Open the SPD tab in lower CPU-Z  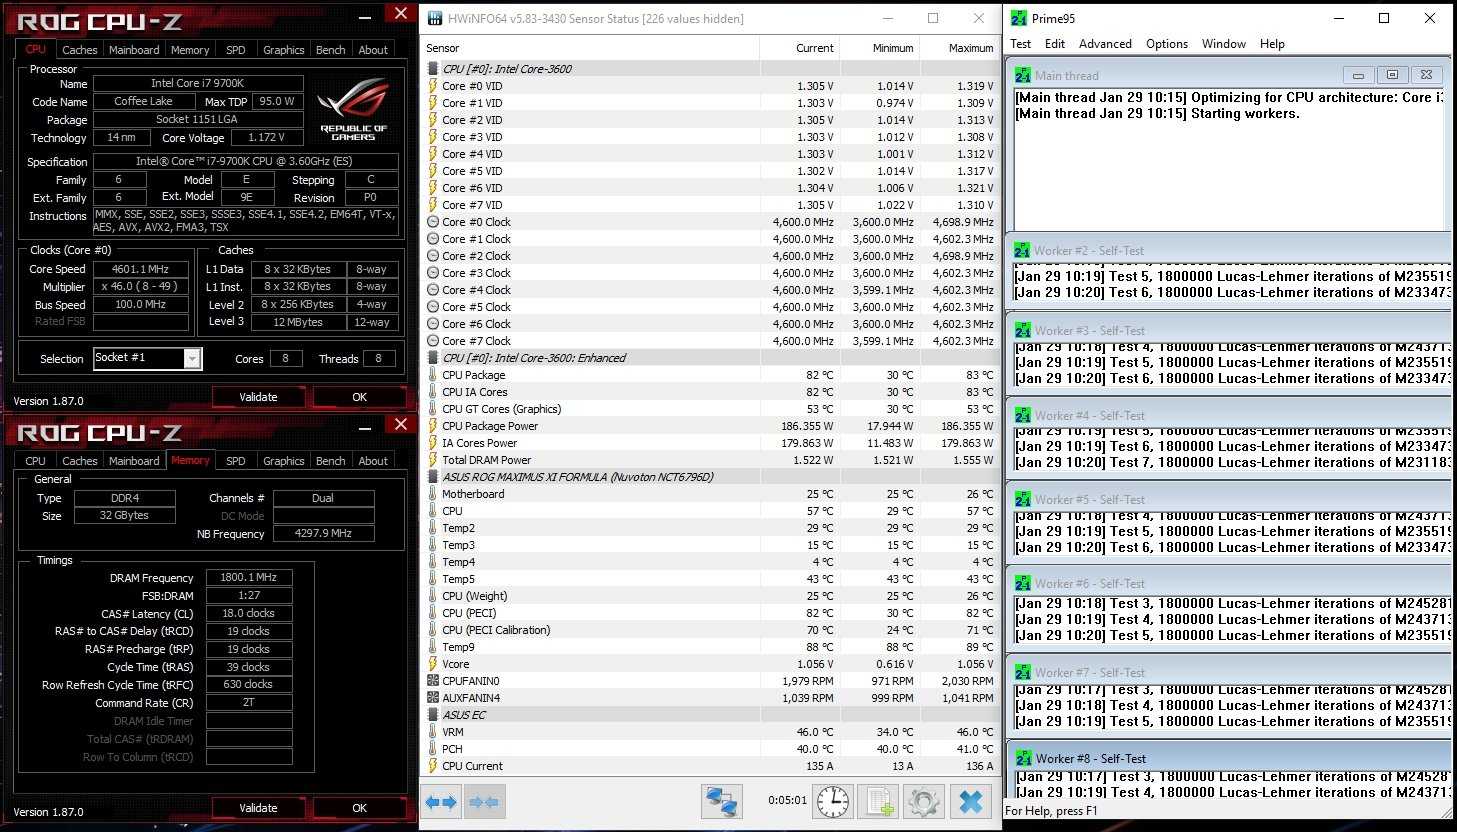tap(236, 461)
